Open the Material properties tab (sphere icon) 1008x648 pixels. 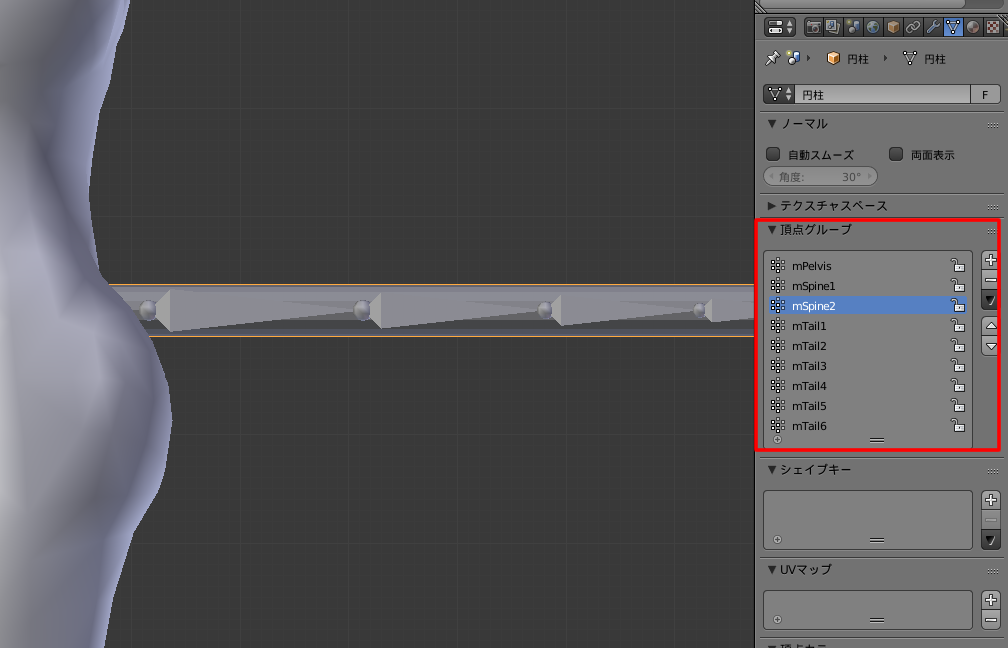(x=973, y=27)
